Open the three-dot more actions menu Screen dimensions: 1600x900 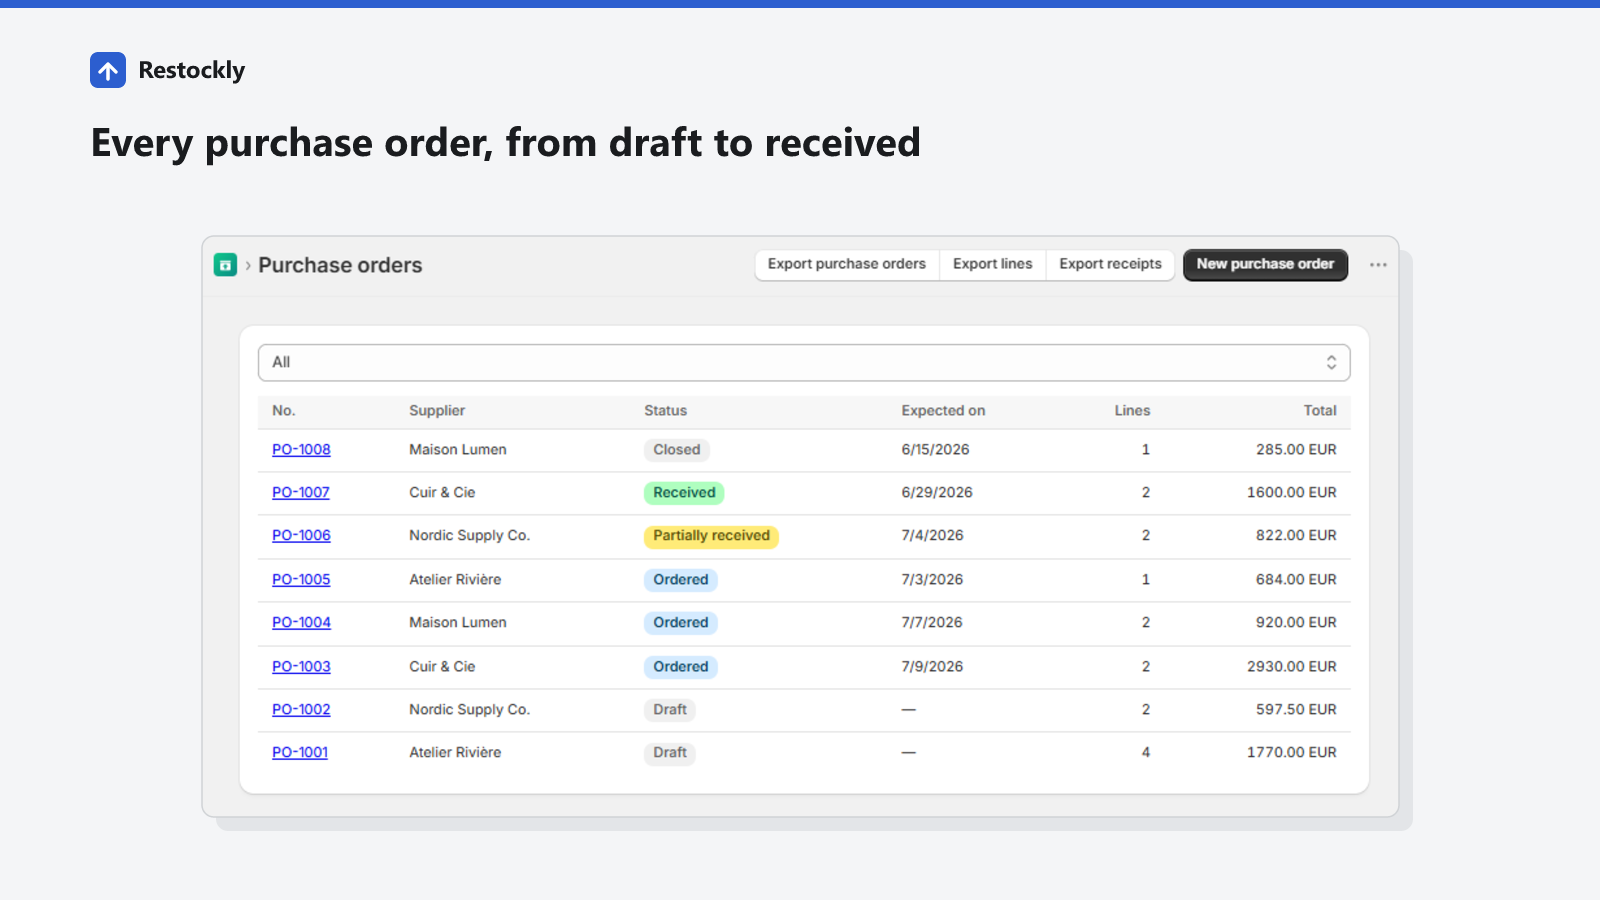1378,265
